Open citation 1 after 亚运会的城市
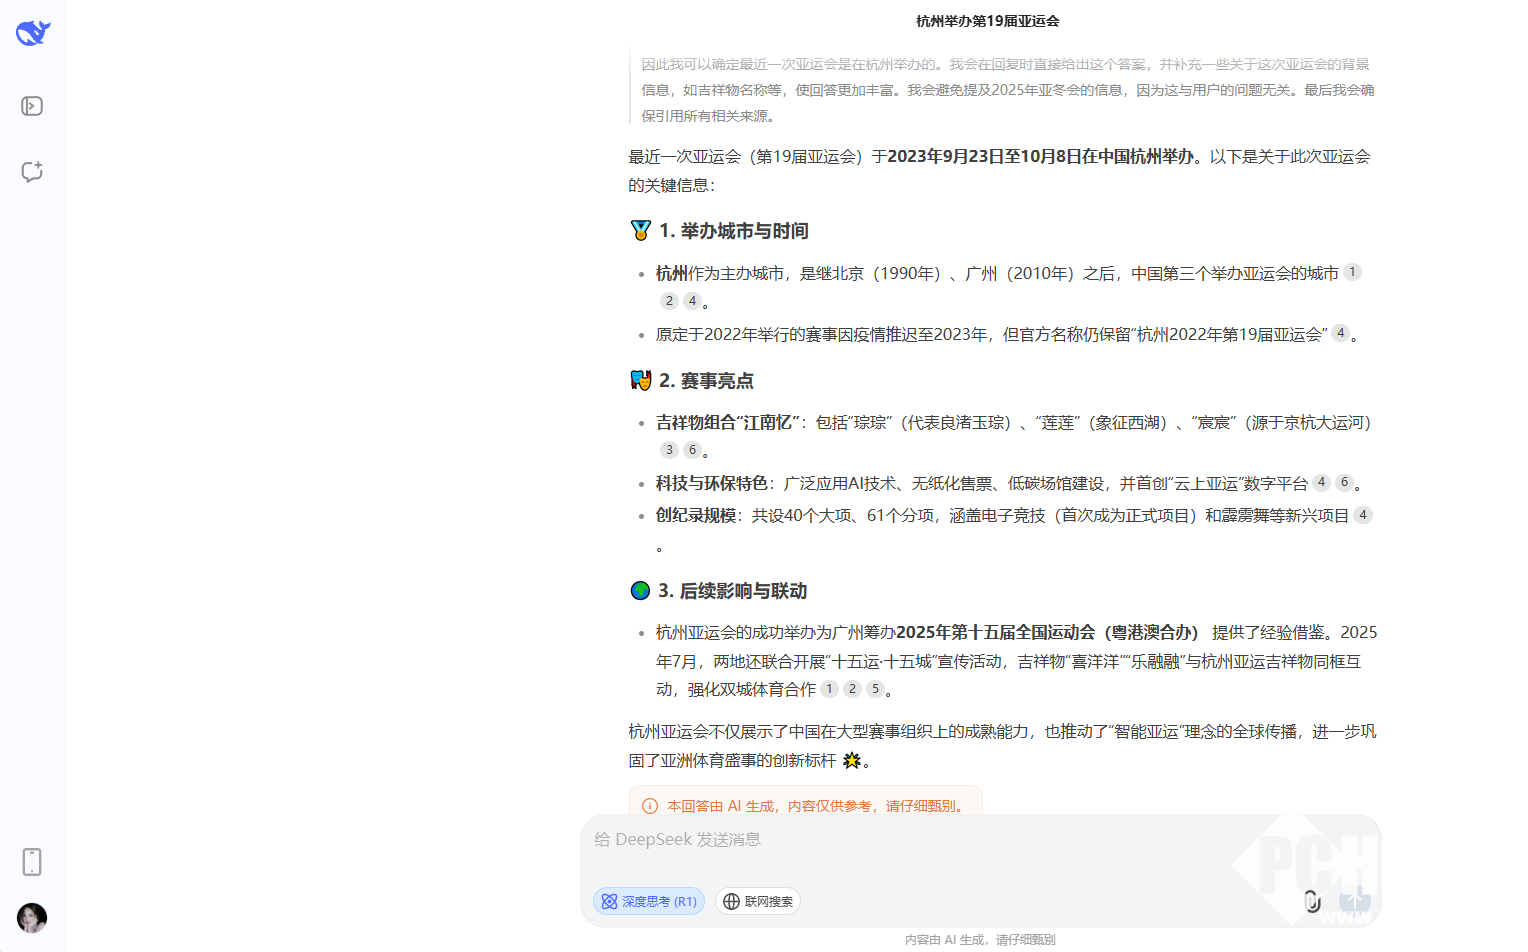Screen dimensions: 1528x952 coord(1352,272)
